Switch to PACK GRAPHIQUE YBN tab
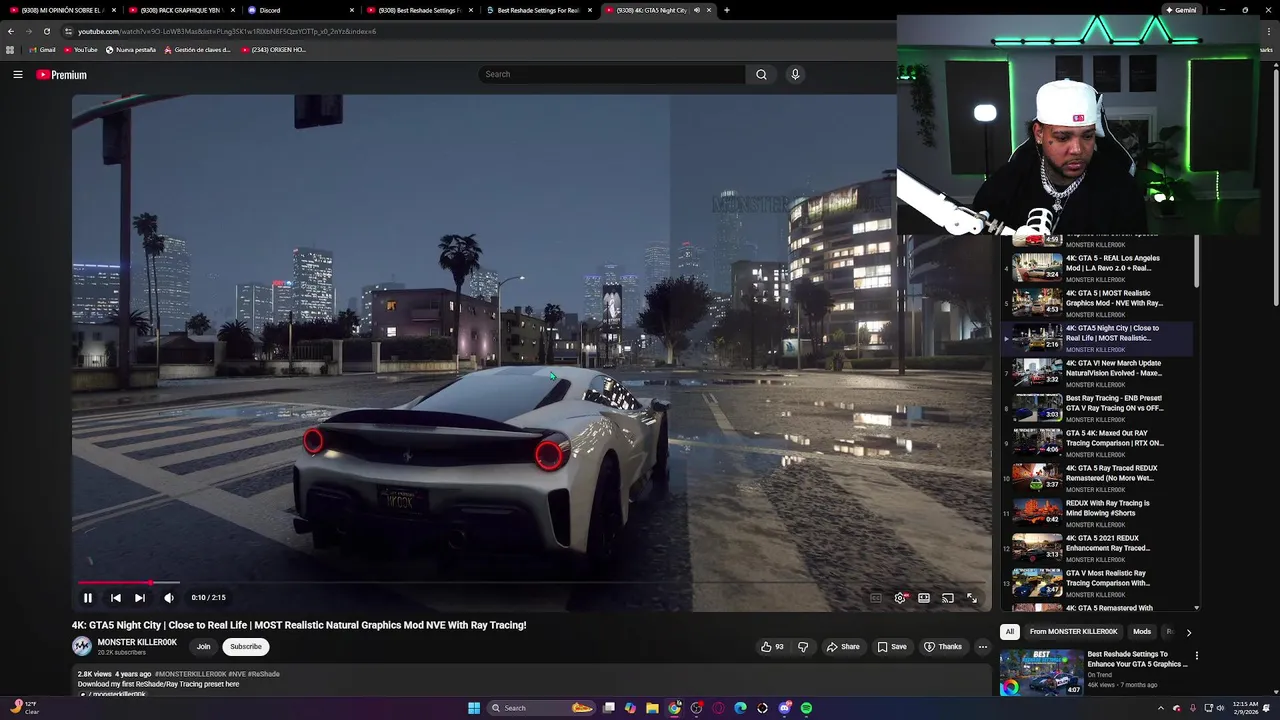Image resolution: width=1280 pixels, height=720 pixels. point(181,10)
